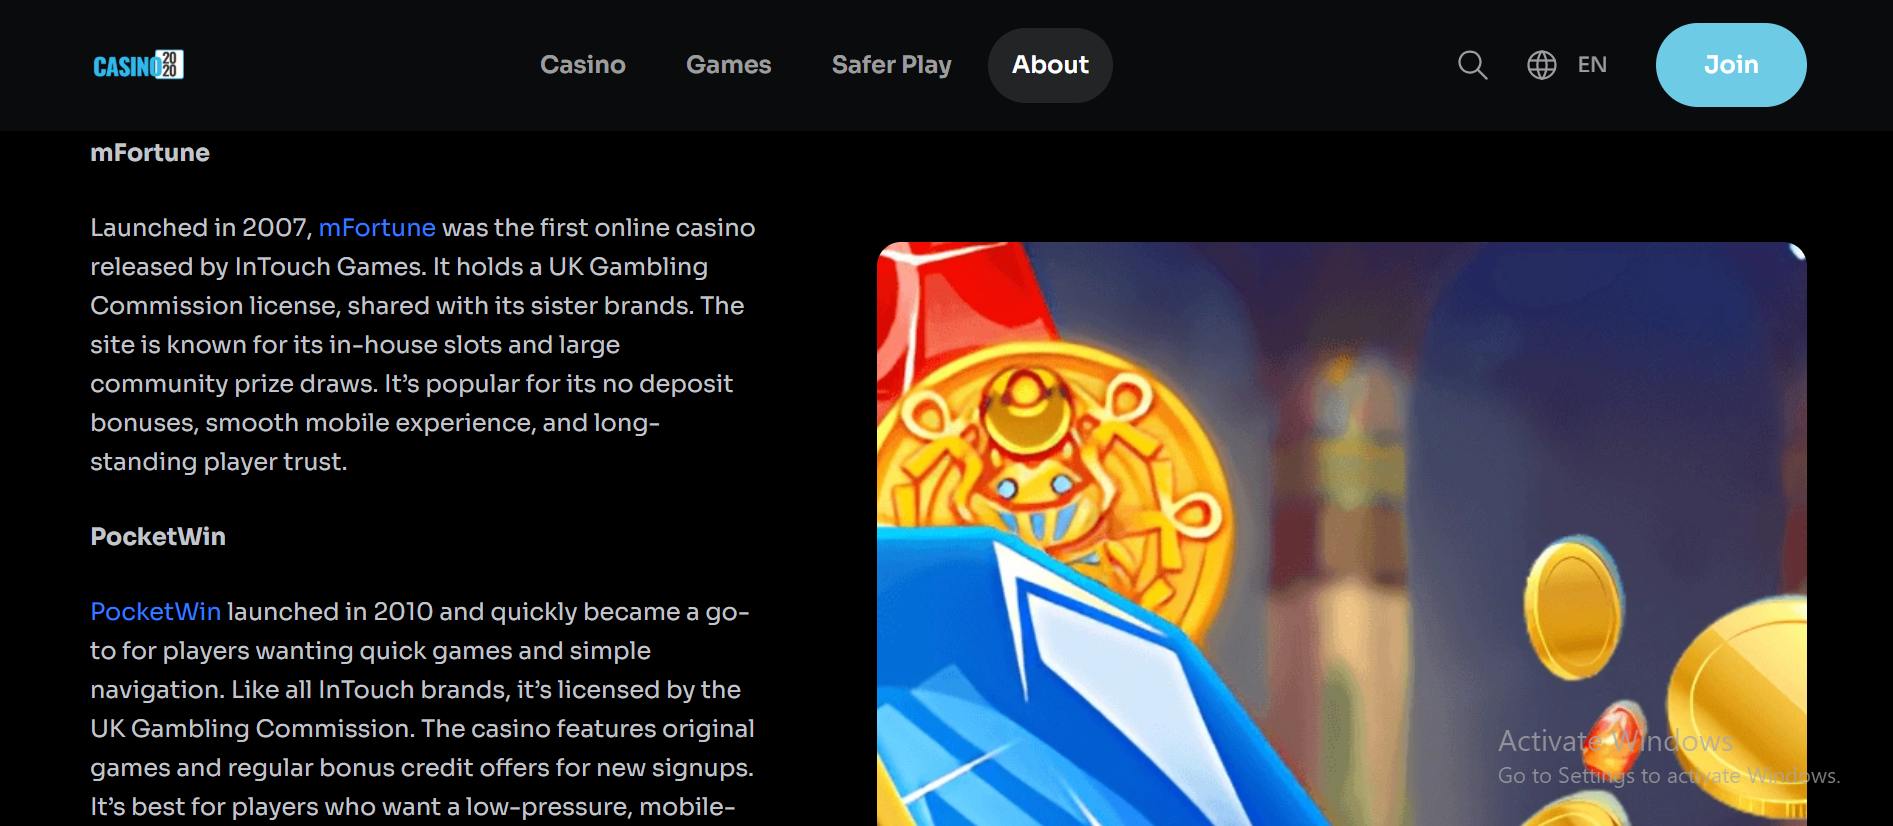1893x826 pixels.
Task: Click the upright gold coin in the artwork
Action: (x=1572, y=608)
